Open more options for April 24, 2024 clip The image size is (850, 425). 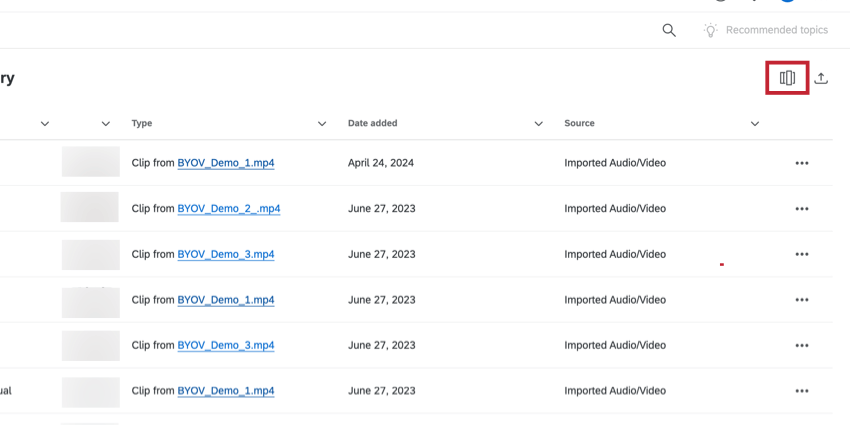[x=801, y=163]
